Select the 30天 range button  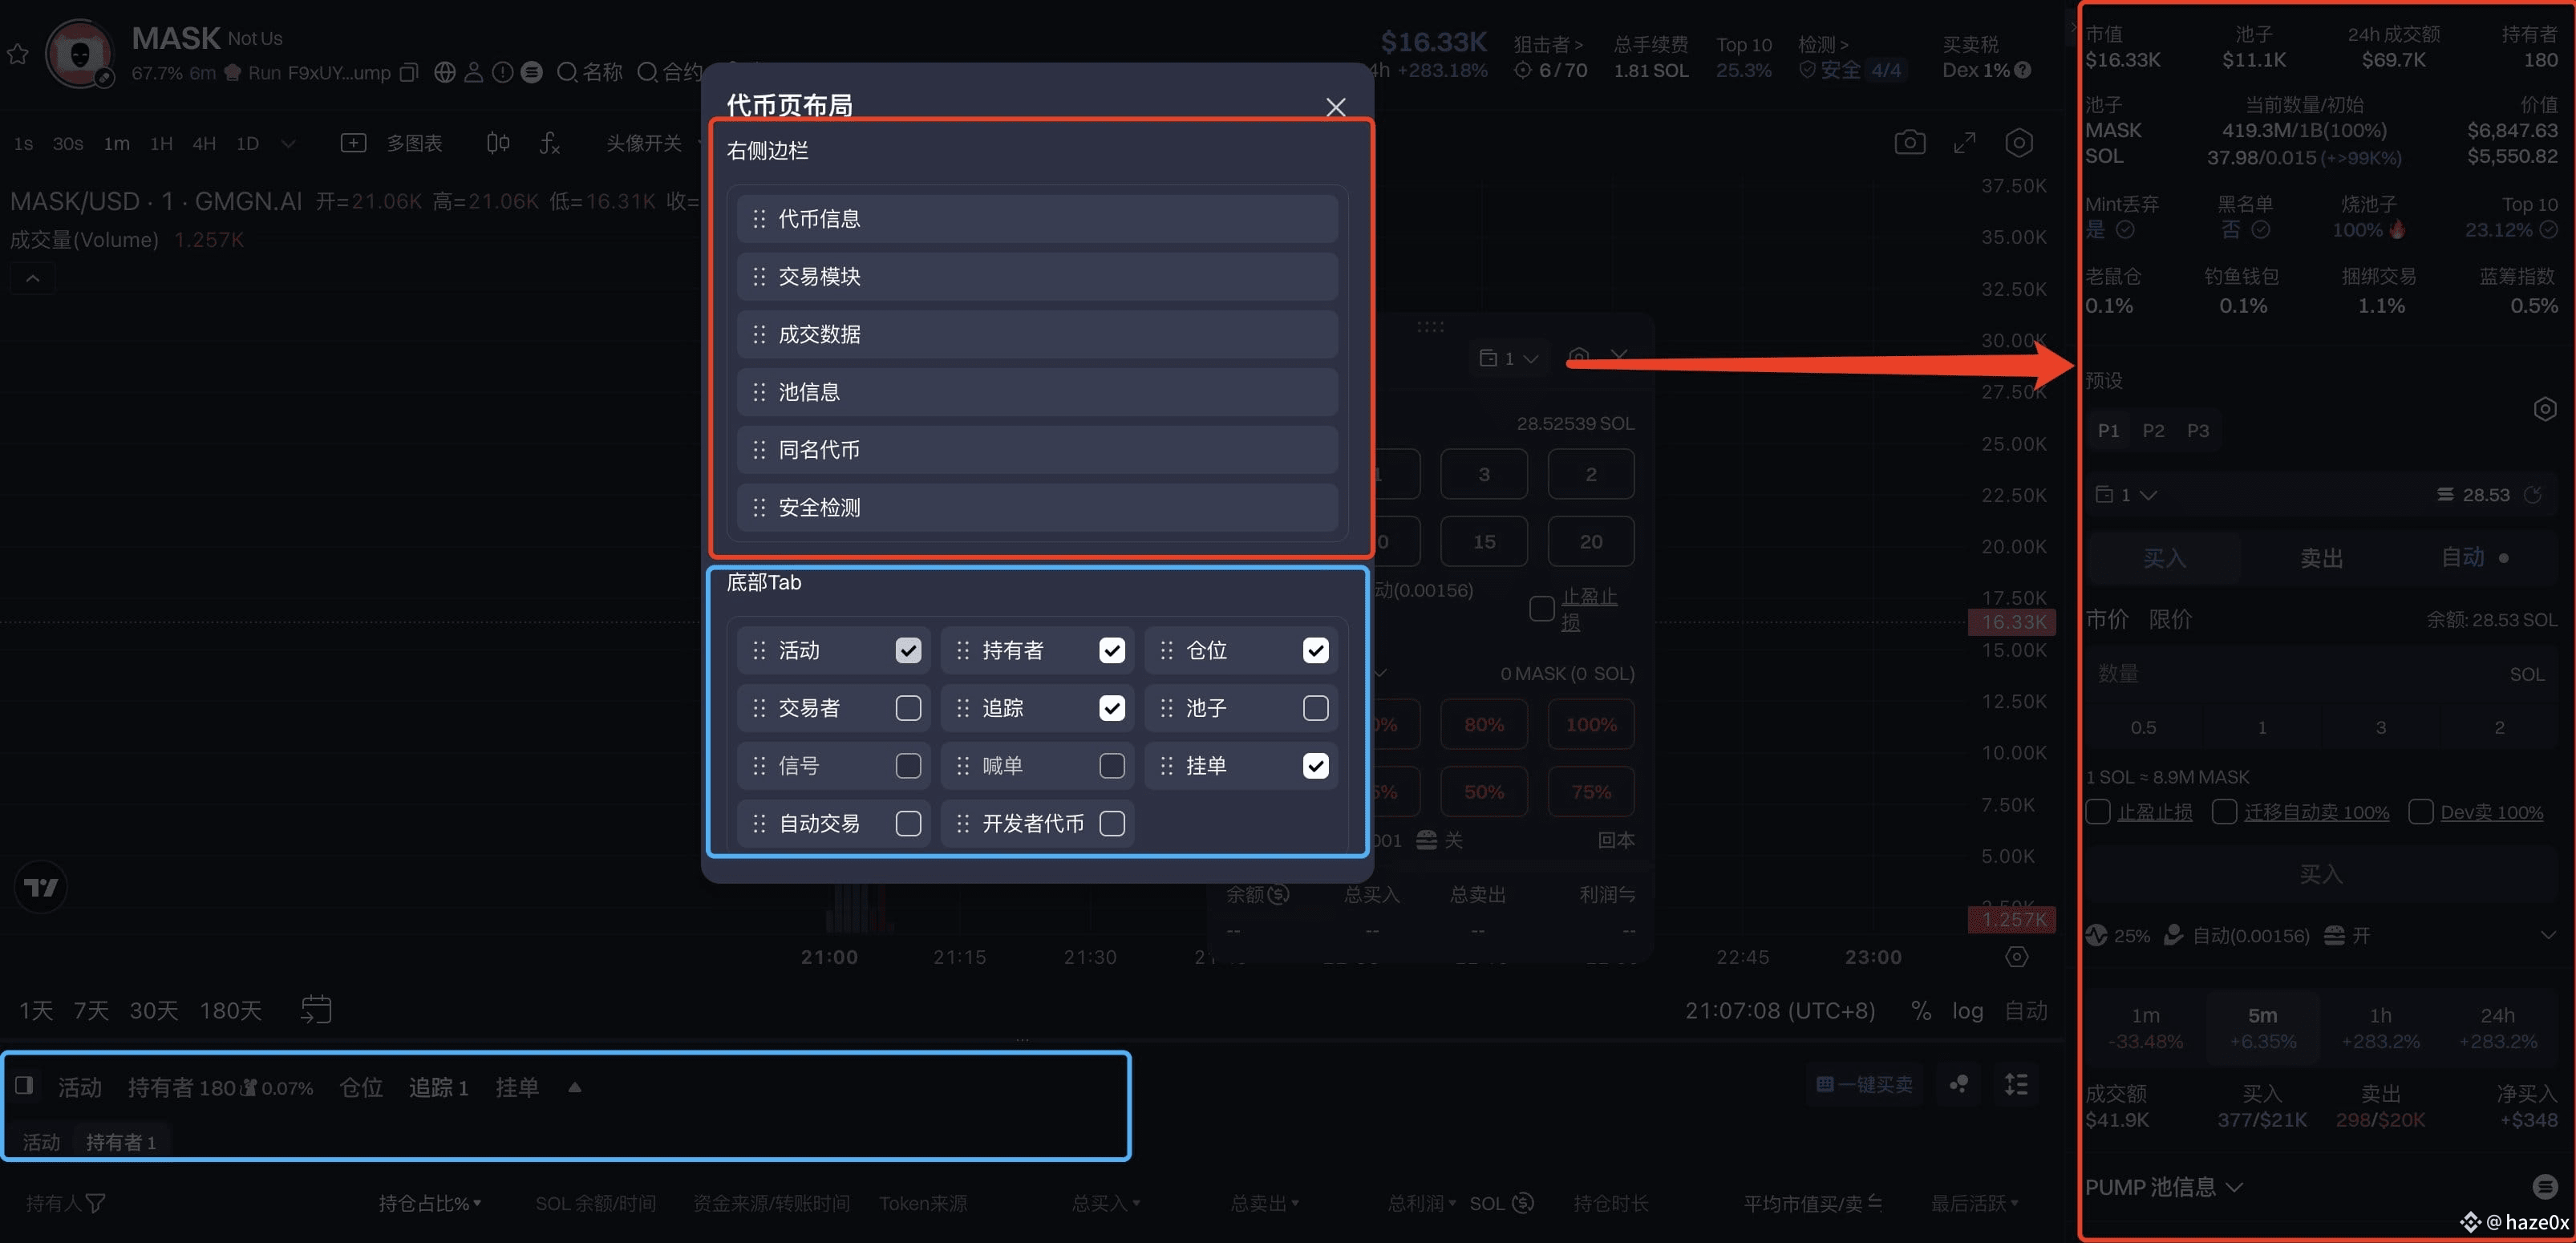point(154,1010)
